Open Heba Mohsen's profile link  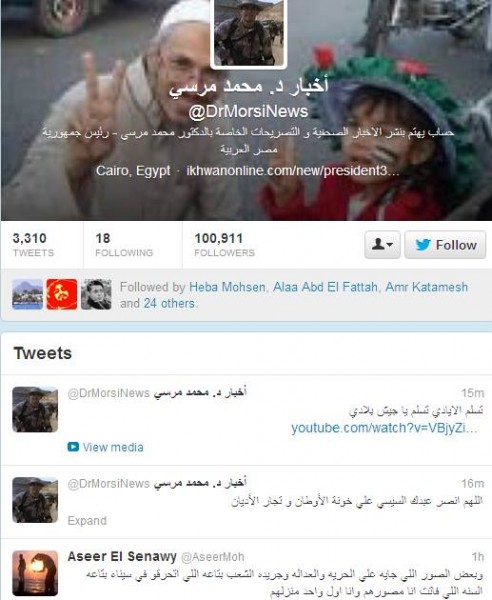tap(227, 287)
